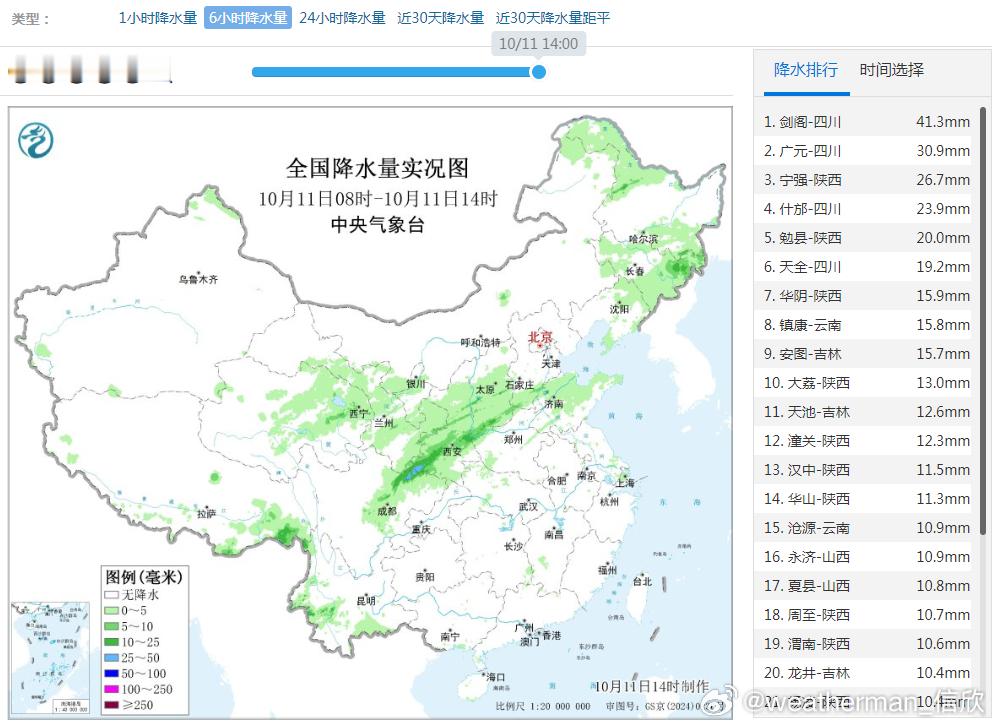Click the 西安 label on the map
The width and height of the screenshot is (994, 726).
pyautogui.click(x=452, y=451)
